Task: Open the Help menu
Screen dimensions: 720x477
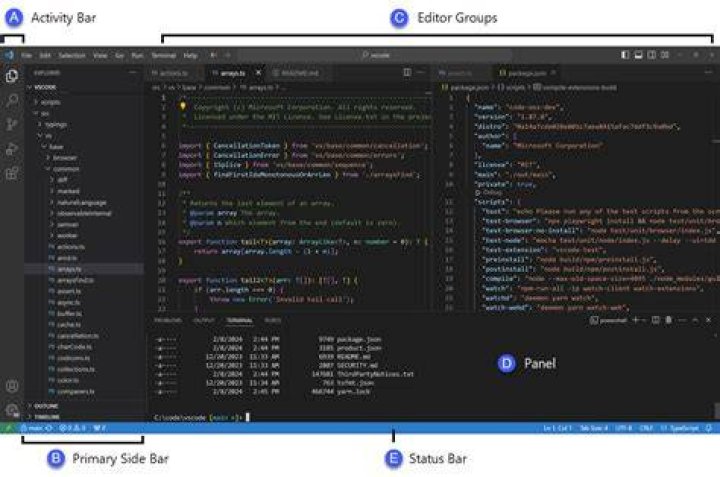Action: [x=191, y=56]
